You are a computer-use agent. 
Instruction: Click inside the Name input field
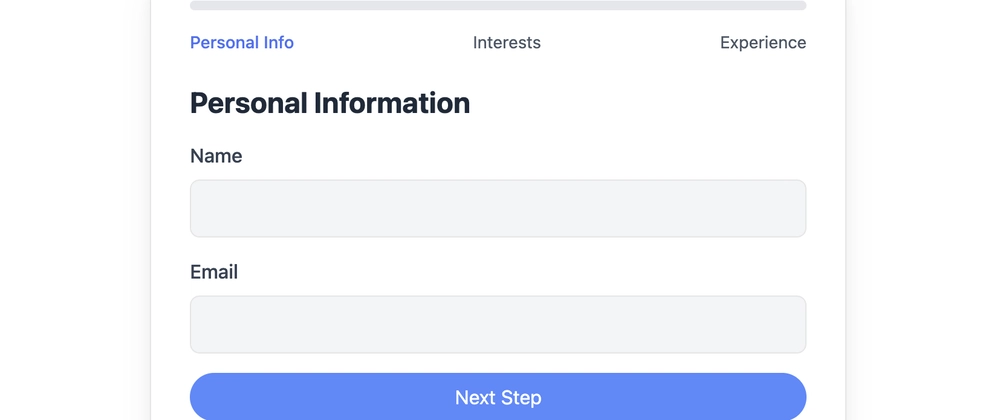(498, 208)
